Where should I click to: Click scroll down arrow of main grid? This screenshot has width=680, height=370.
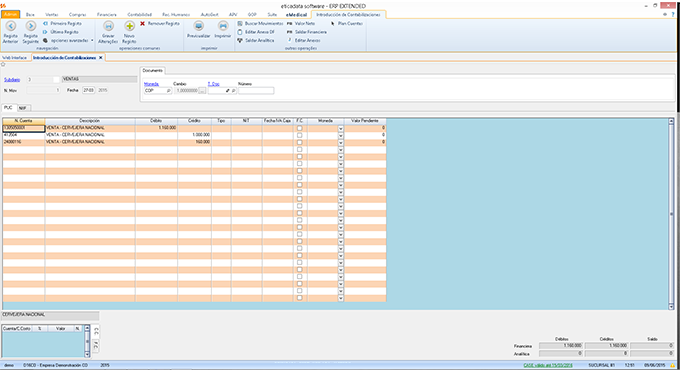[671, 306]
